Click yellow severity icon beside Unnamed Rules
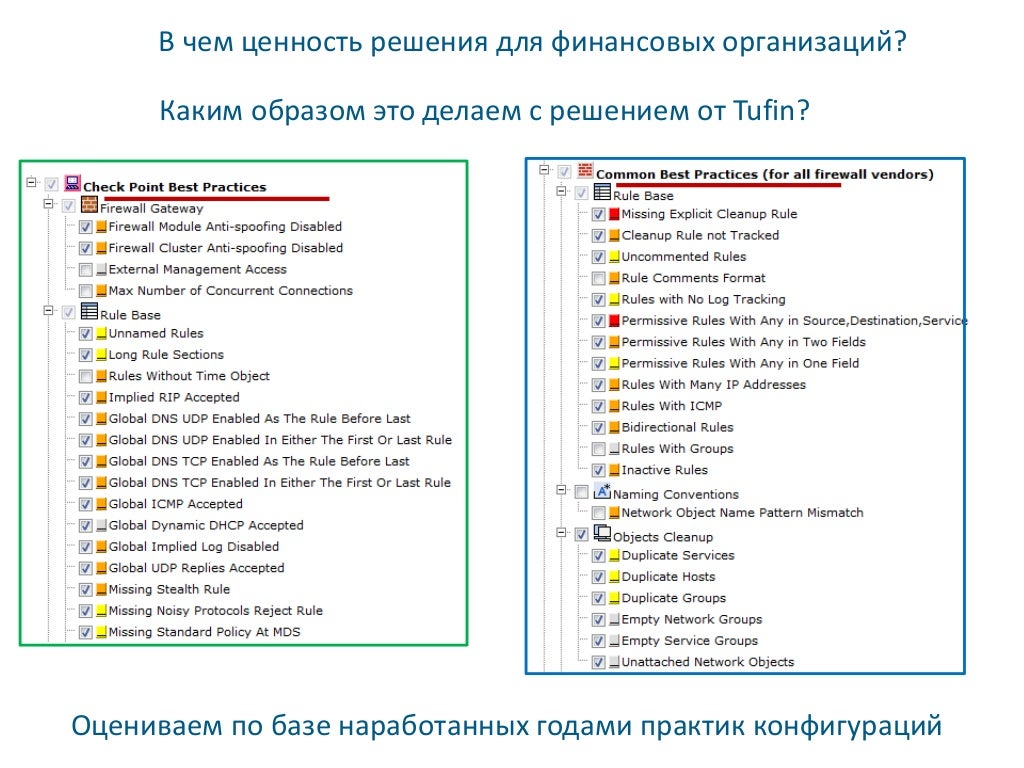 (x=101, y=334)
